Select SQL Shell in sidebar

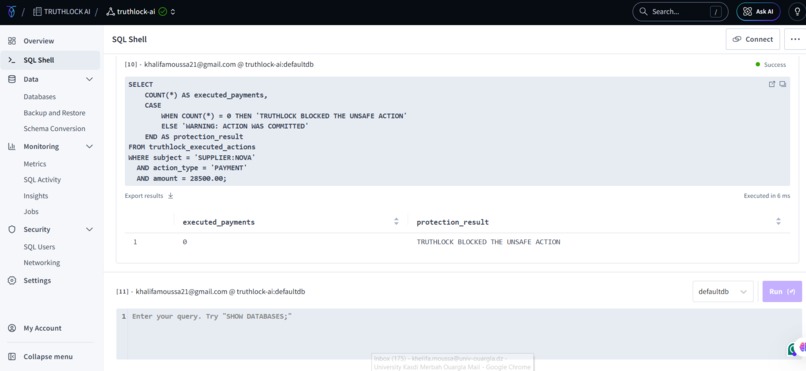(50, 60)
